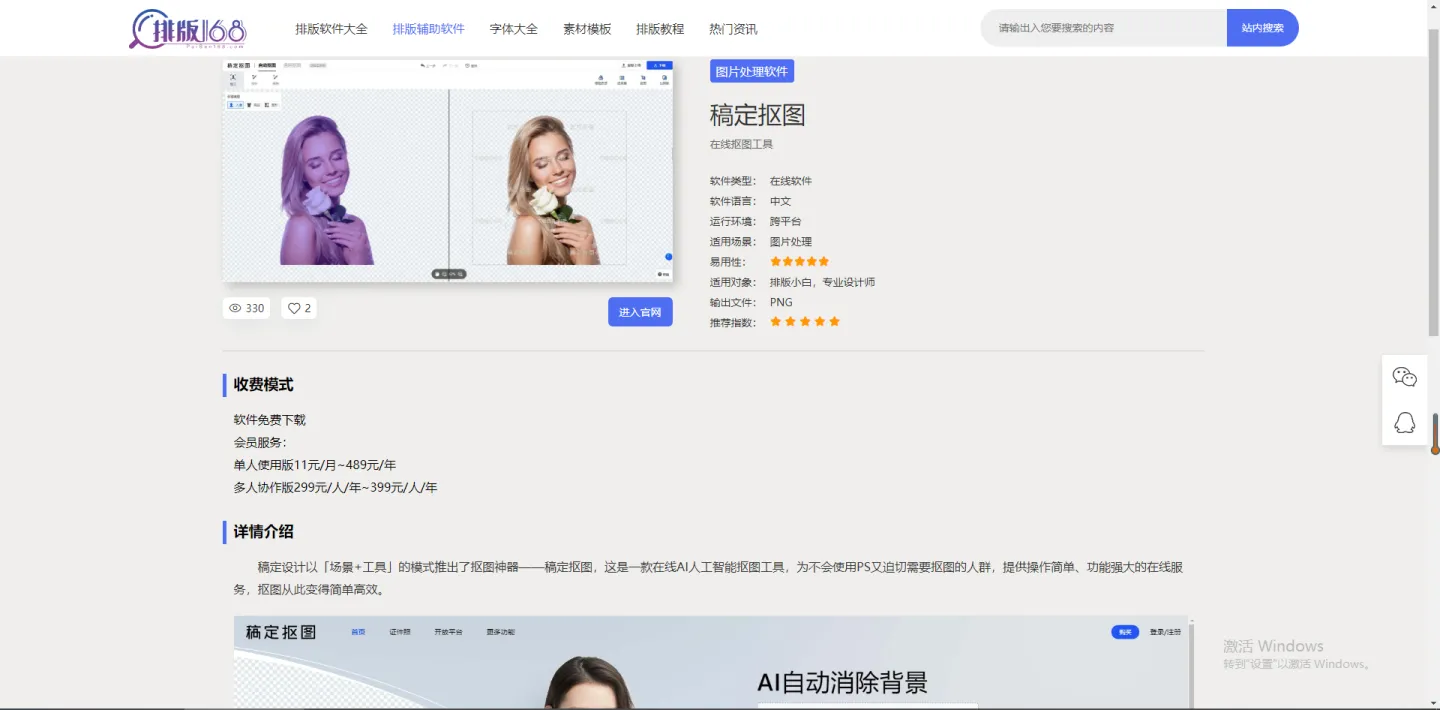Viewport: 1440px width, 710px height.
Task: Click the AI自动消除背景 intro screenshot
Action: (711, 662)
